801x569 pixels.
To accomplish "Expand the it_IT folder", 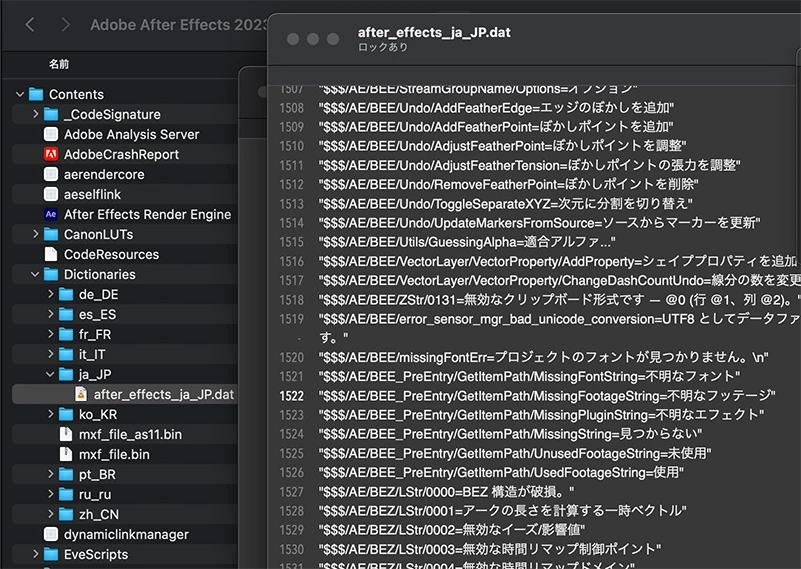I will coord(50,354).
